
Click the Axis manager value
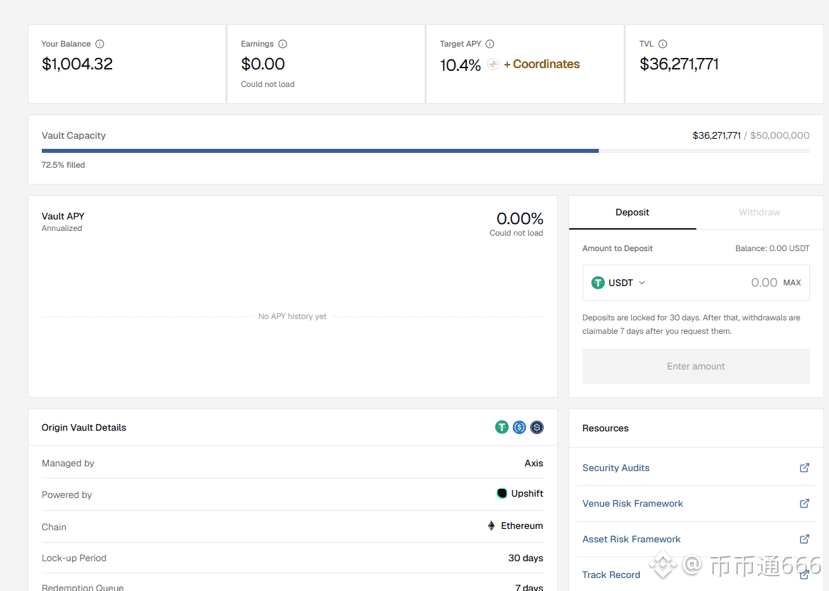533,463
